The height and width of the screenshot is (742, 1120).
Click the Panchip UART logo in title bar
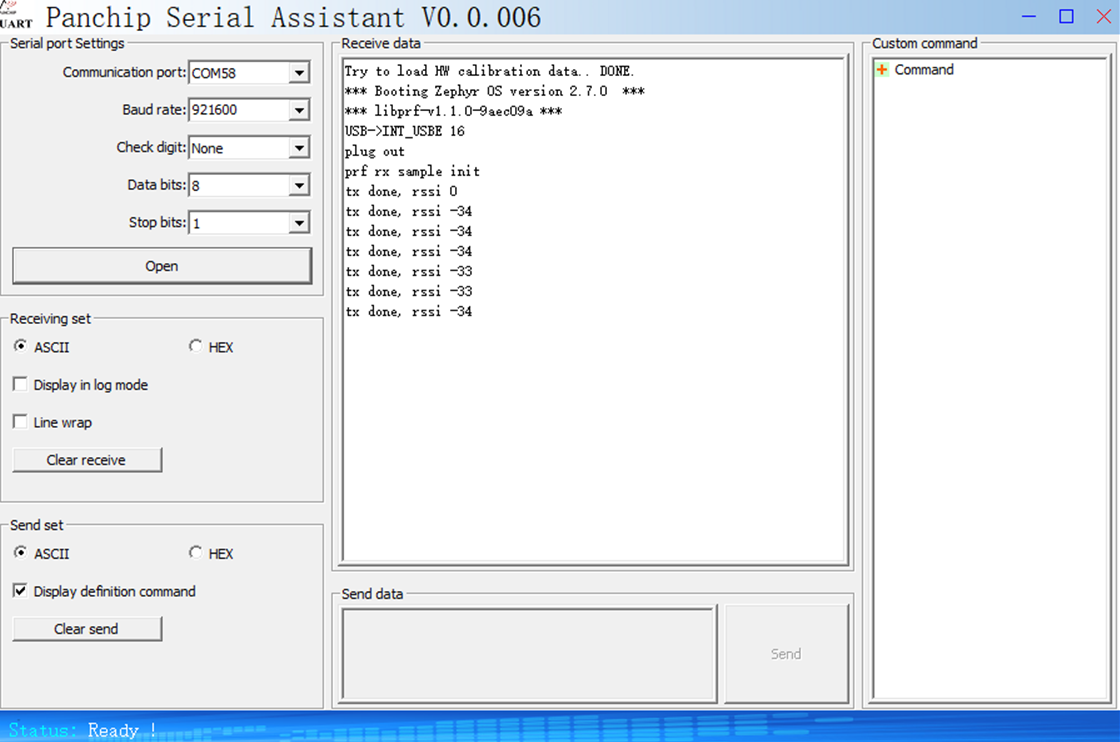click(x=16, y=14)
